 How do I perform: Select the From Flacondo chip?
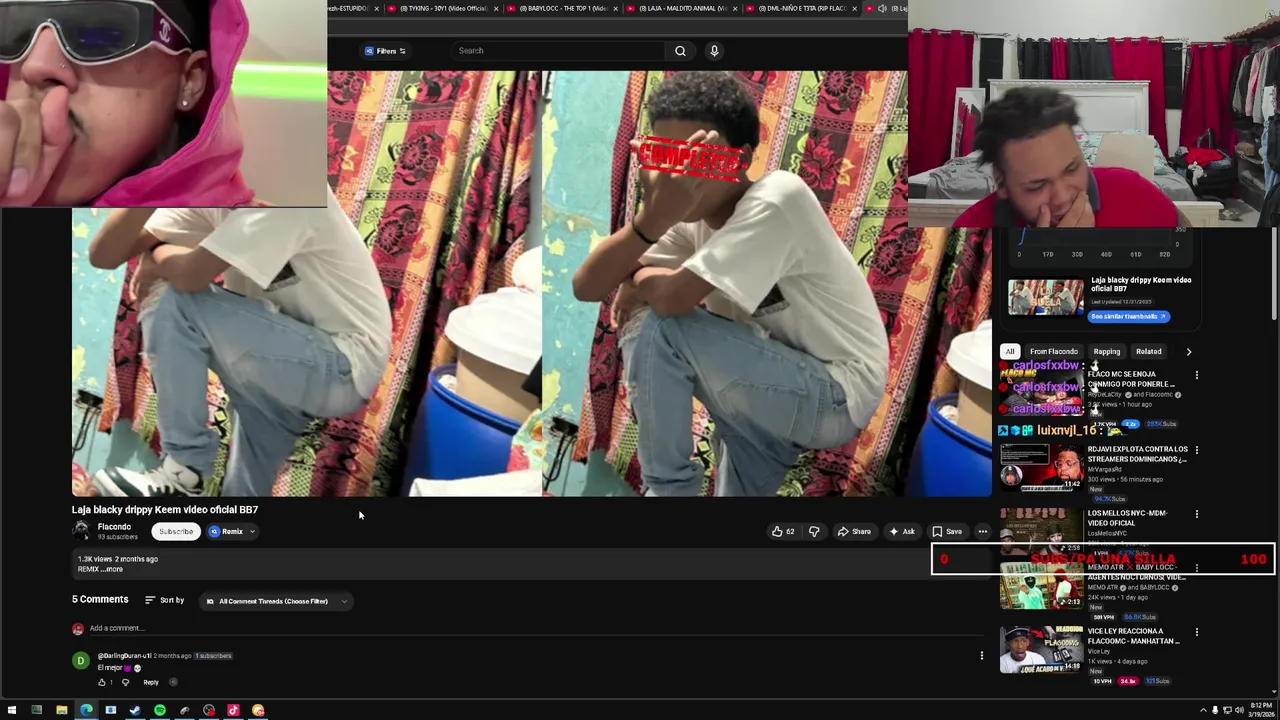click(1054, 352)
